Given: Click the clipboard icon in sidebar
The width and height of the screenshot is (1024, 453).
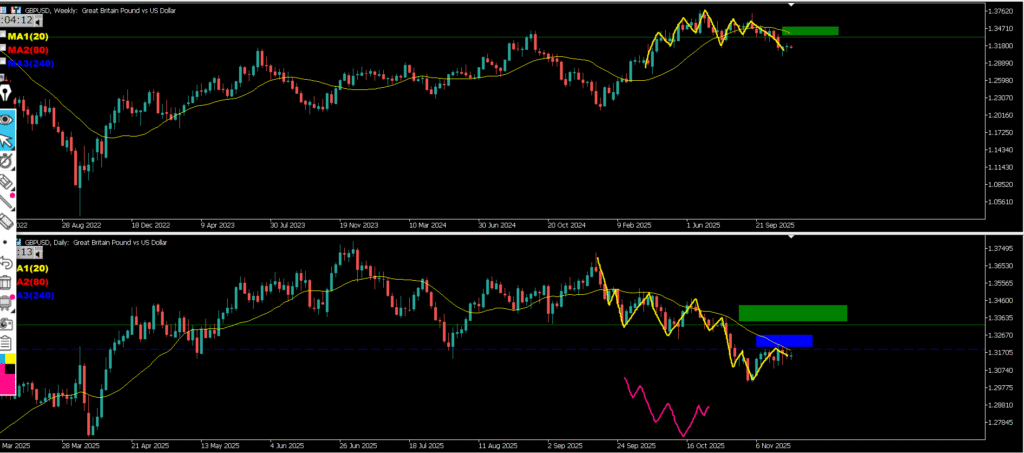Looking at the screenshot, I should click(7, 343).
